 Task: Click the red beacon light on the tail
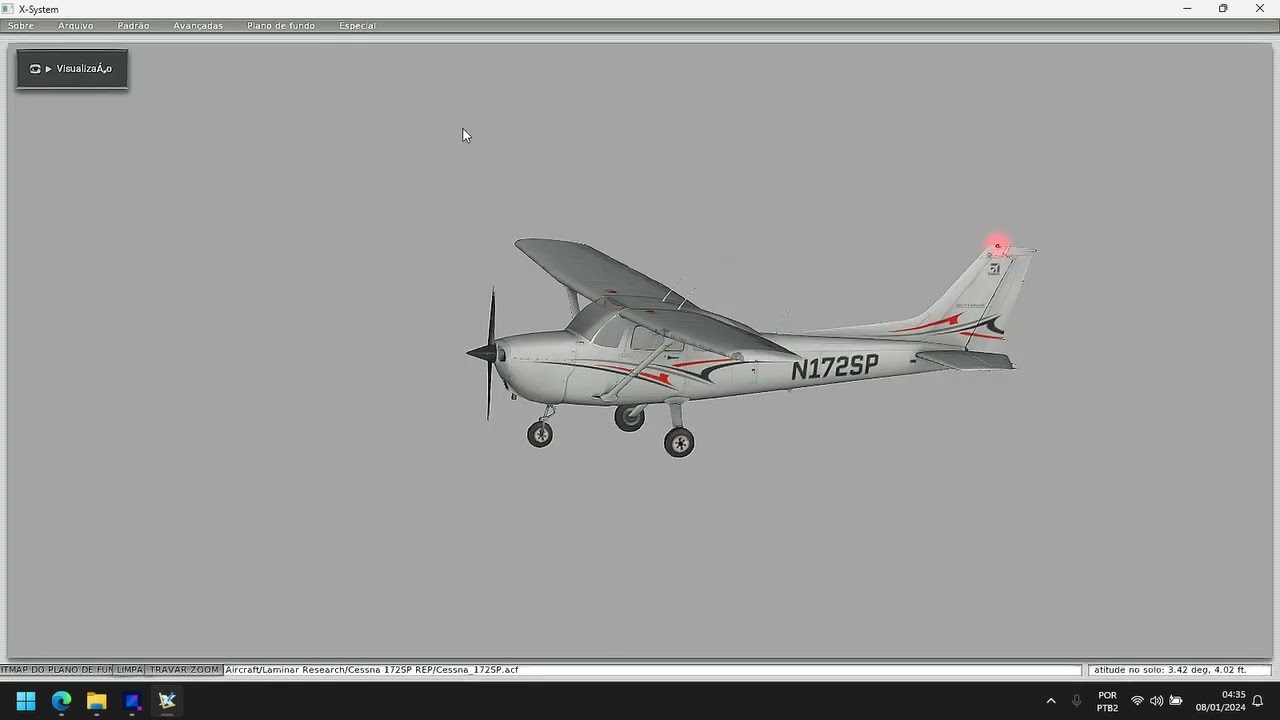(997, 245)
